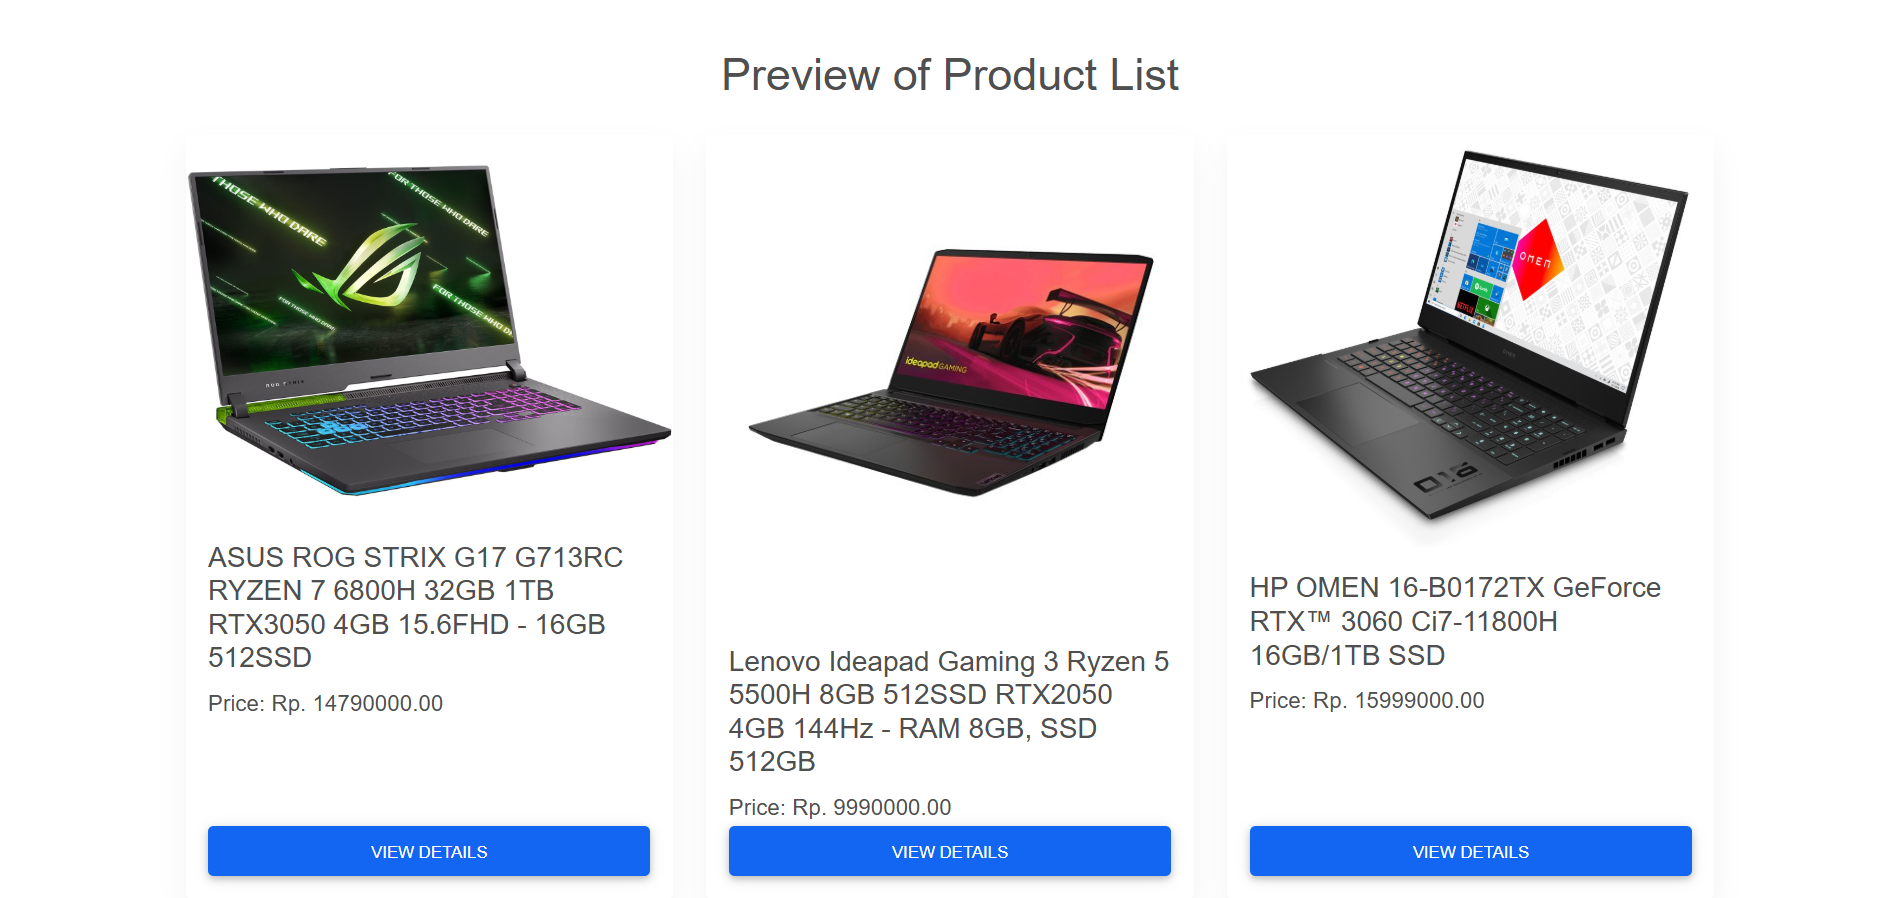The image size is (1899, 898).
Task: Click View Details for ASUS ROG Strix
Action: pos(428,851)
